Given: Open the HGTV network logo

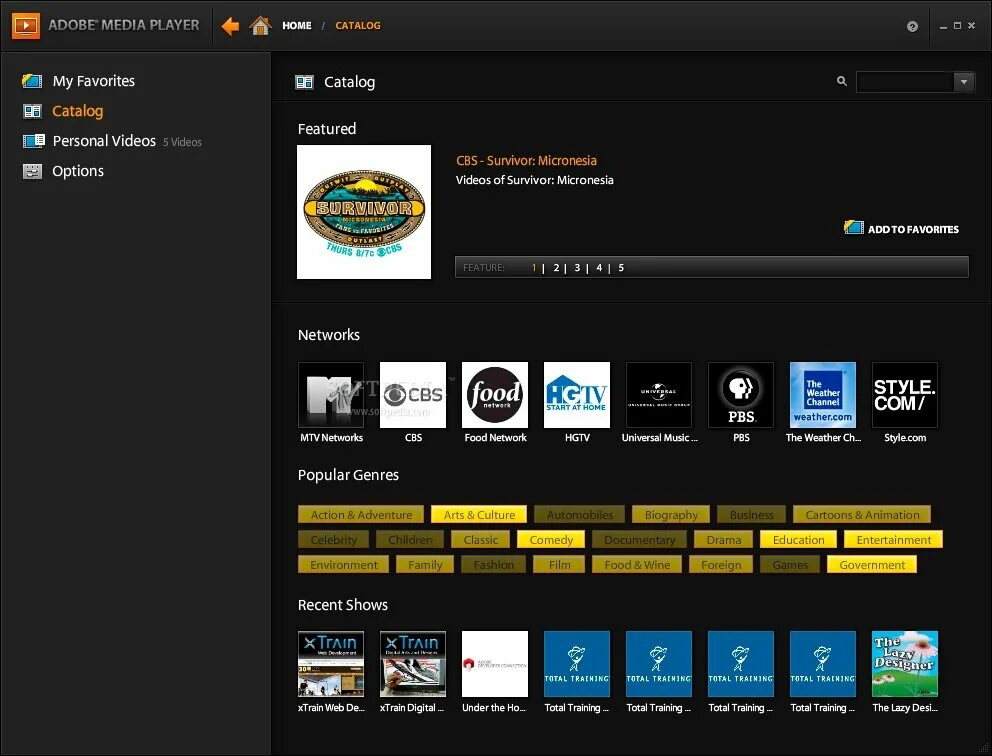Looking at the screenshot, I should pos(577,395).
